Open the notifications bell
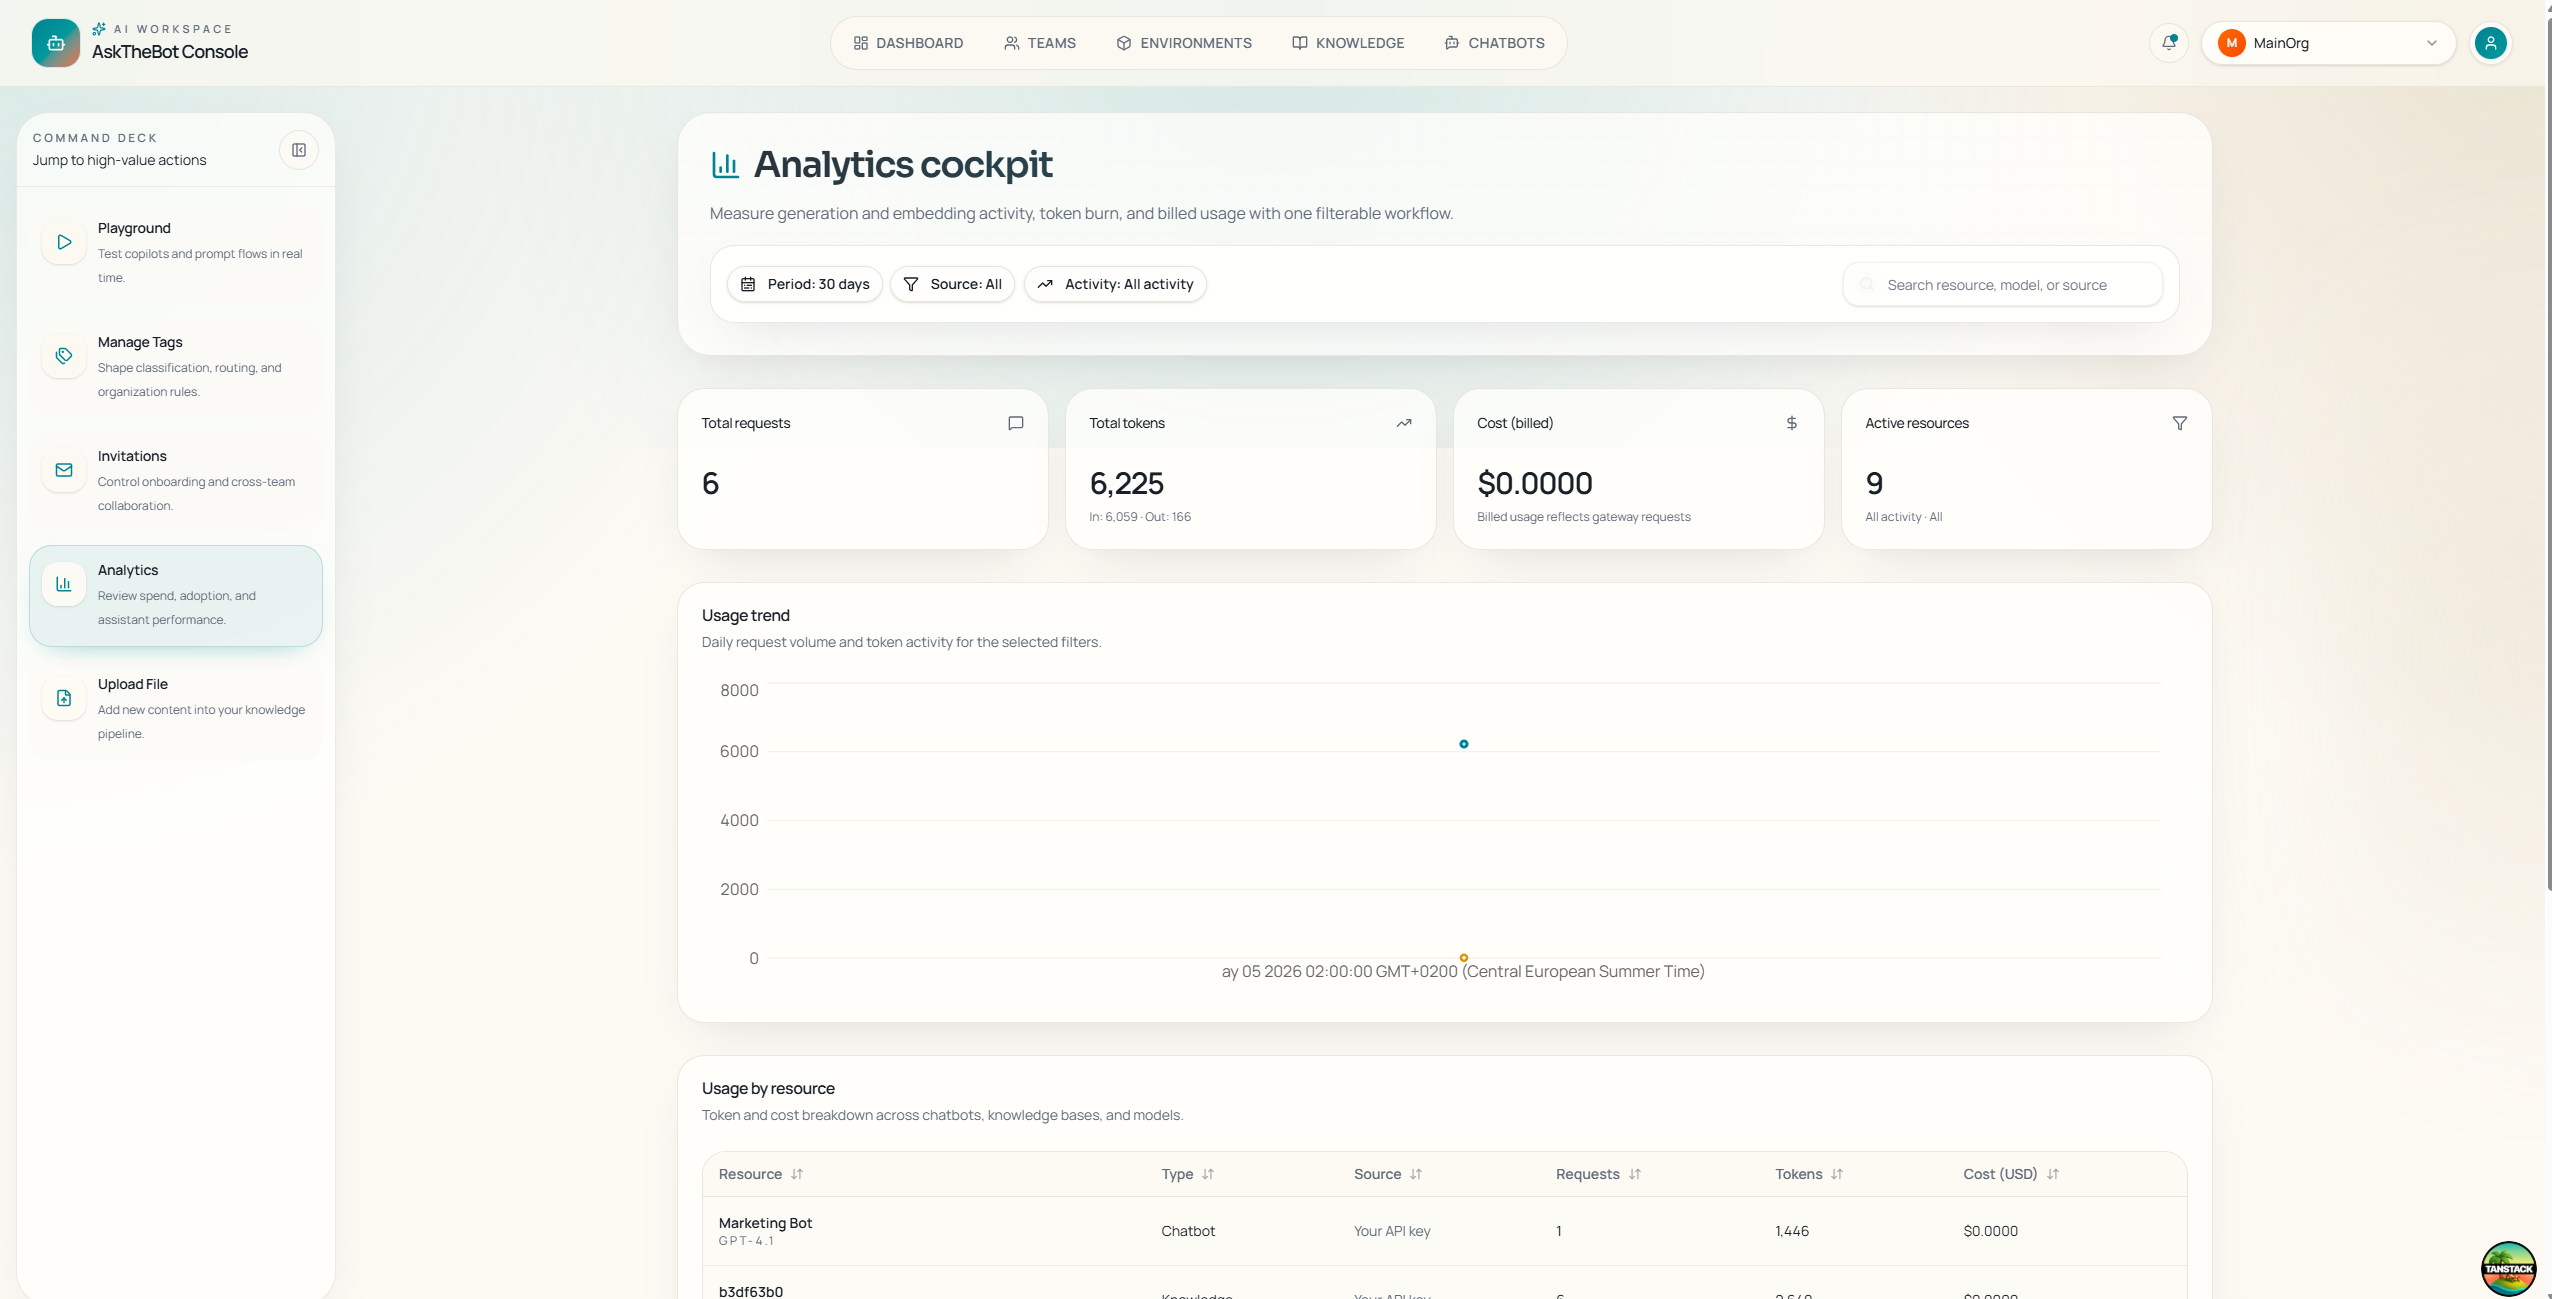This screenshot has width=2552, height=1299. coord(2169,43)
